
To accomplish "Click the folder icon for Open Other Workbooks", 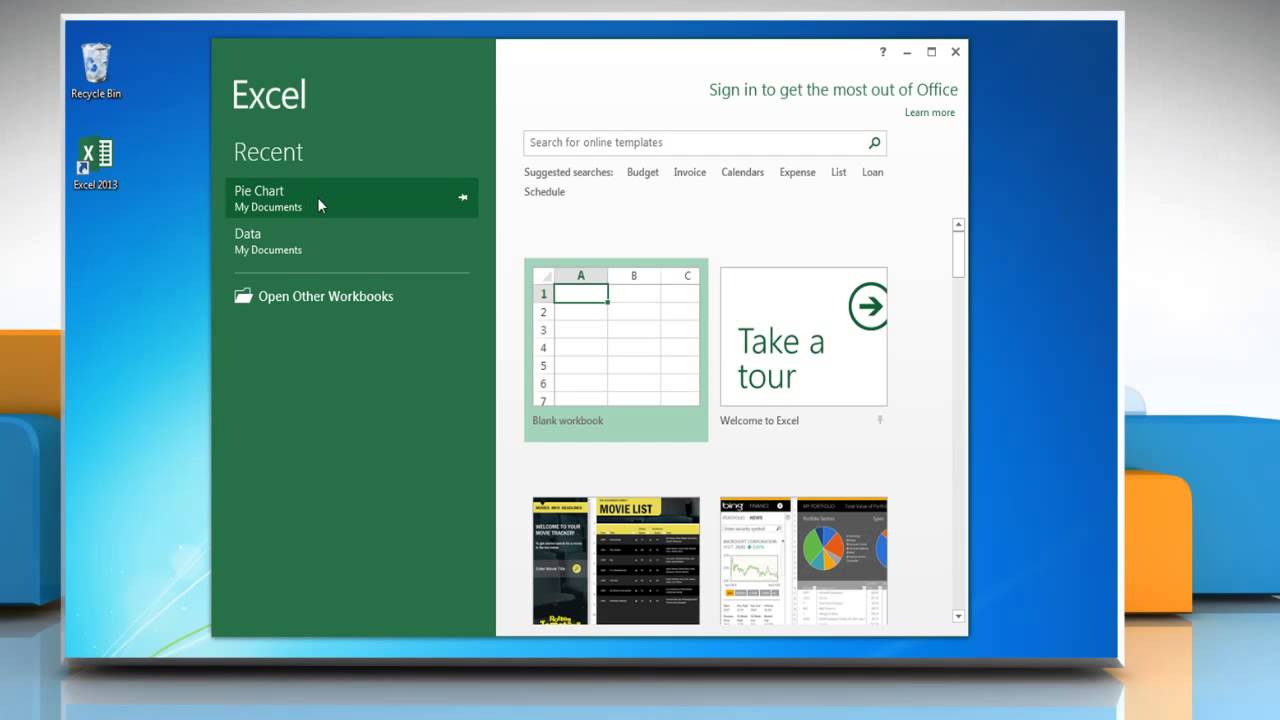I will click(x=243, y=296).
